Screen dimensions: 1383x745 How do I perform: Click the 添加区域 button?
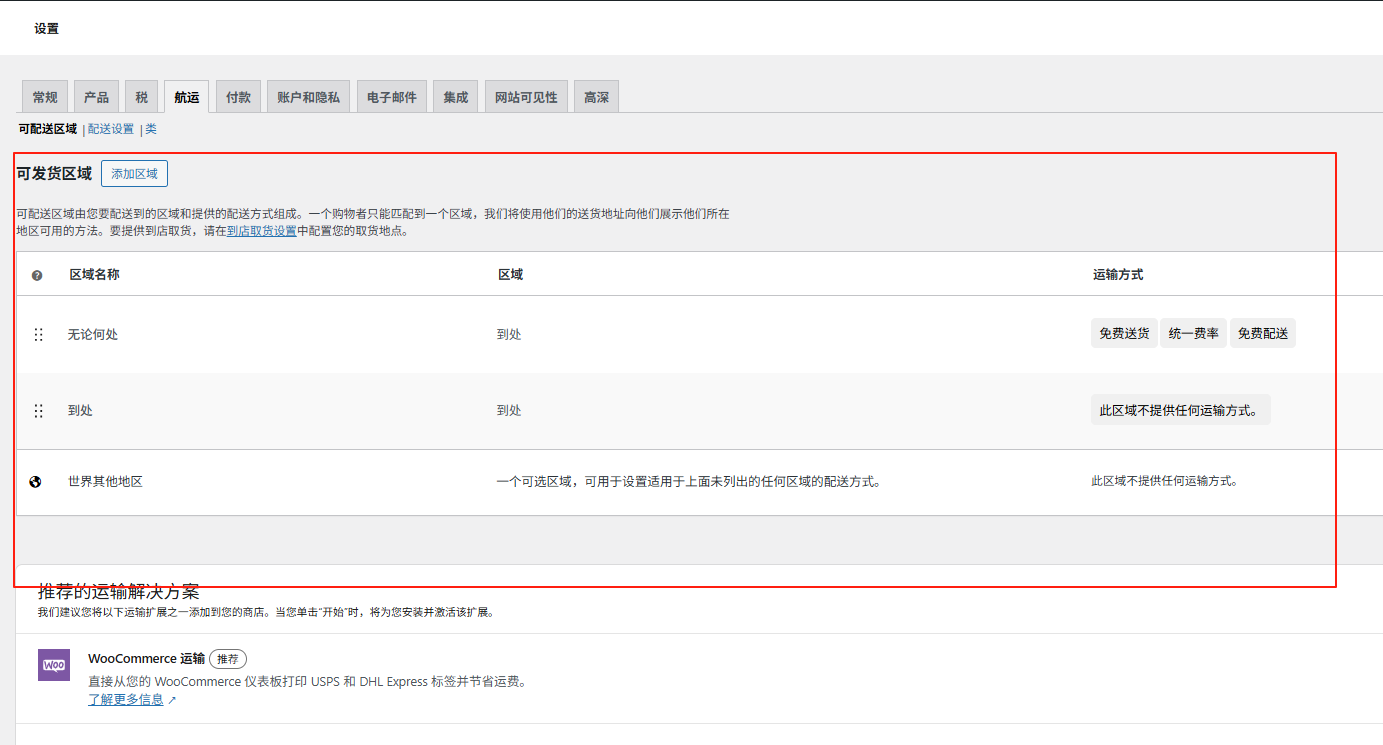coord(134,174)
